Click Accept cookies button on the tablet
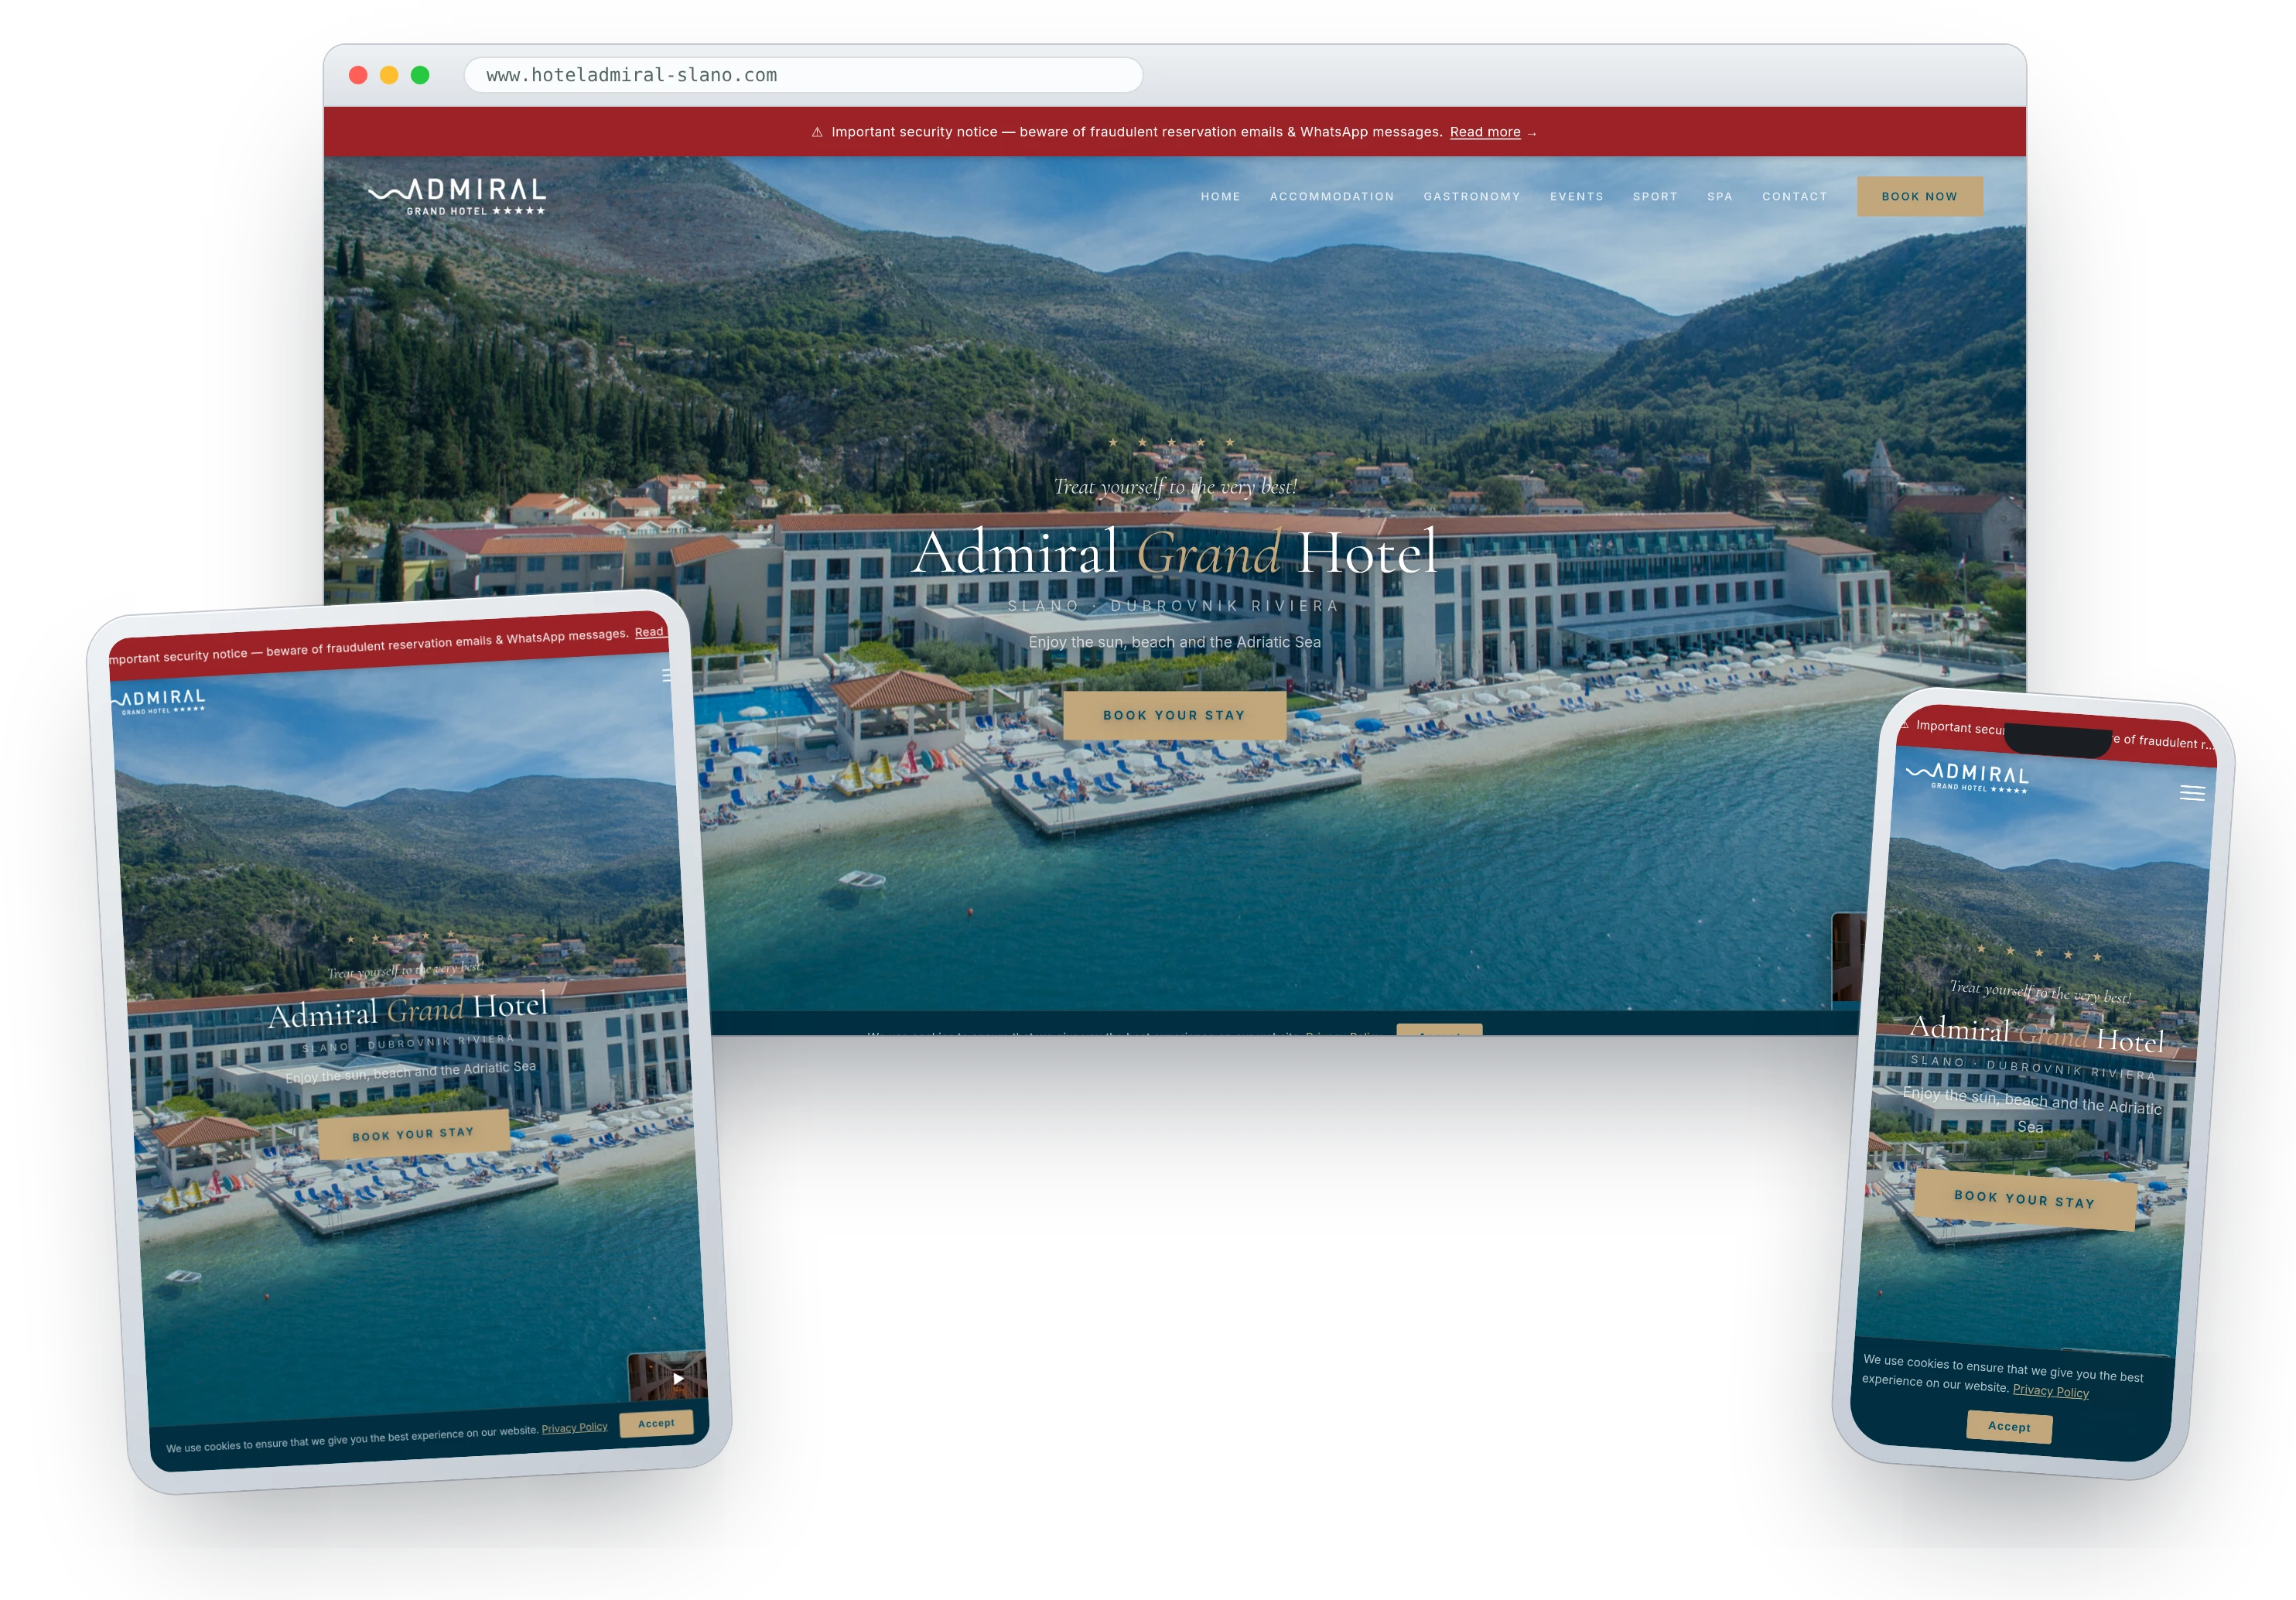 coord(656,1423)
